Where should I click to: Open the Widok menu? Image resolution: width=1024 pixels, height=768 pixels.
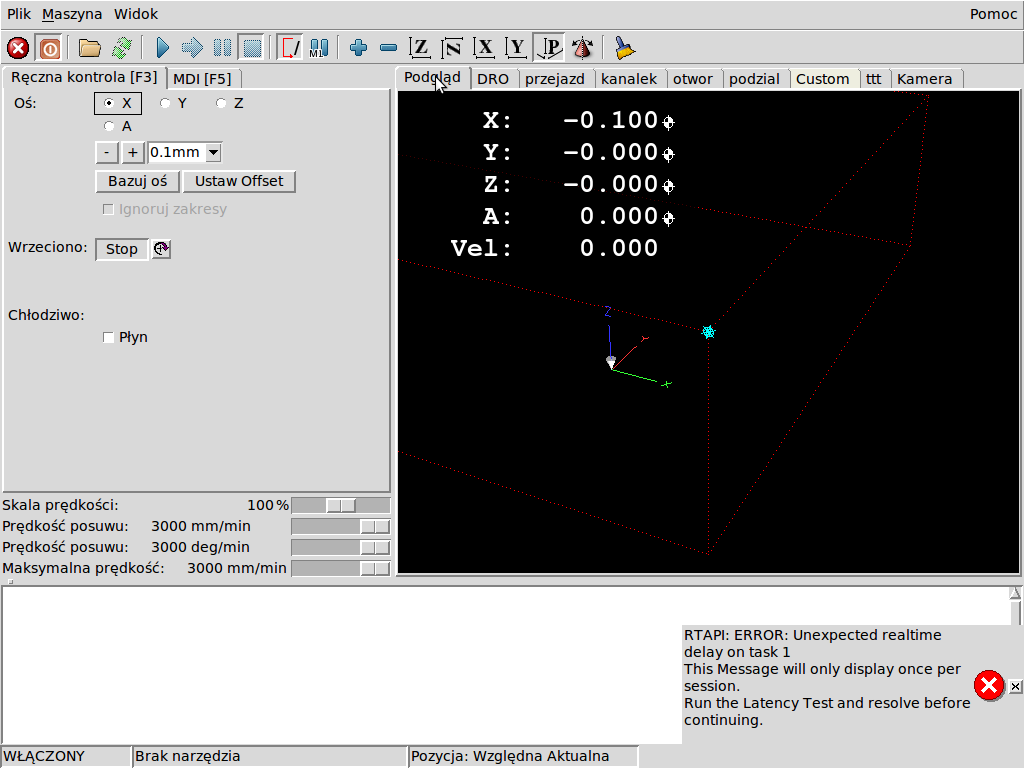tap(136, 14)
